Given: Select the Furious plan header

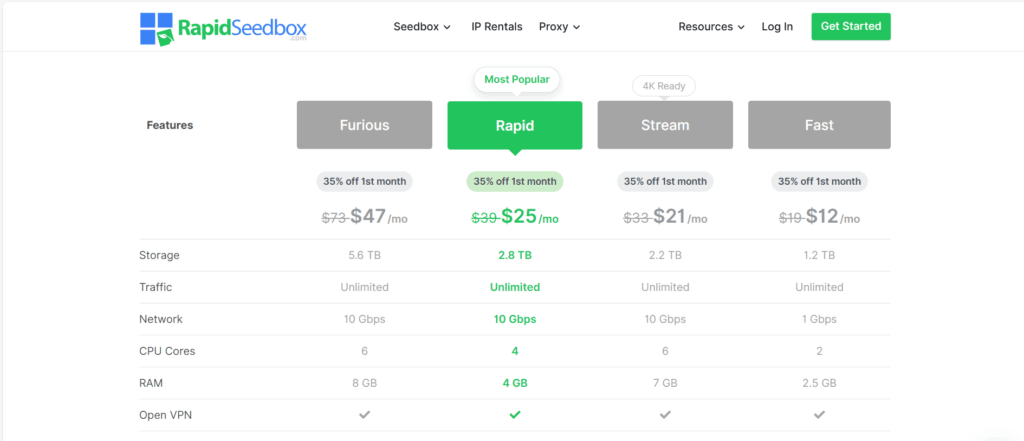Looking at the screenshot, I should point(364,125).
